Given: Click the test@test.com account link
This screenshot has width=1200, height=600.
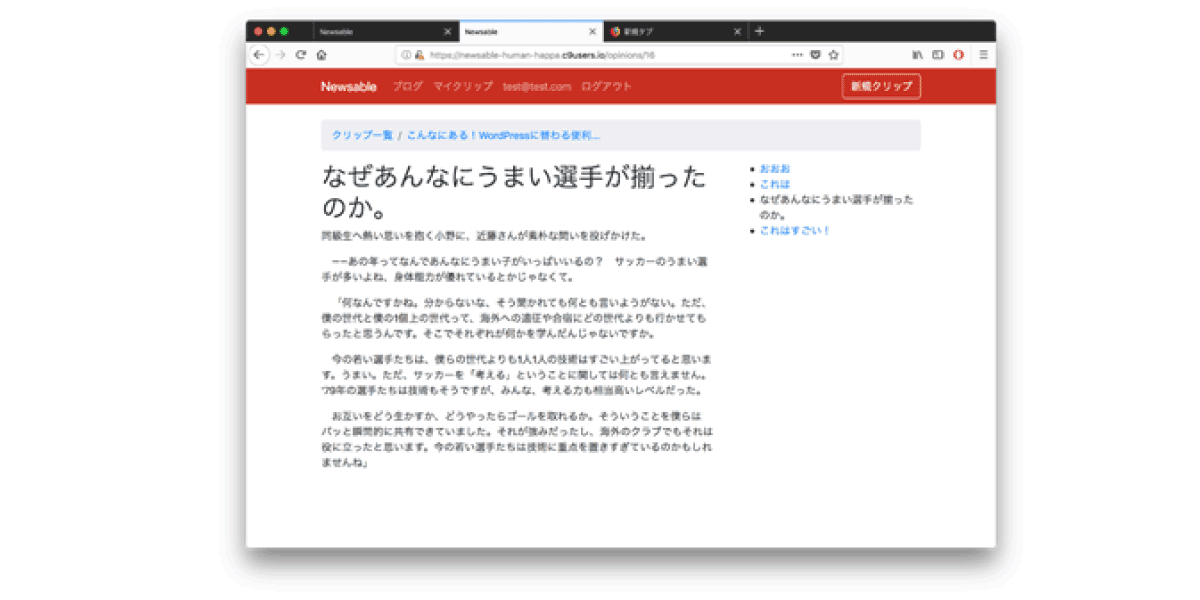Looking at the screenshot, I should tap(537, 87).
